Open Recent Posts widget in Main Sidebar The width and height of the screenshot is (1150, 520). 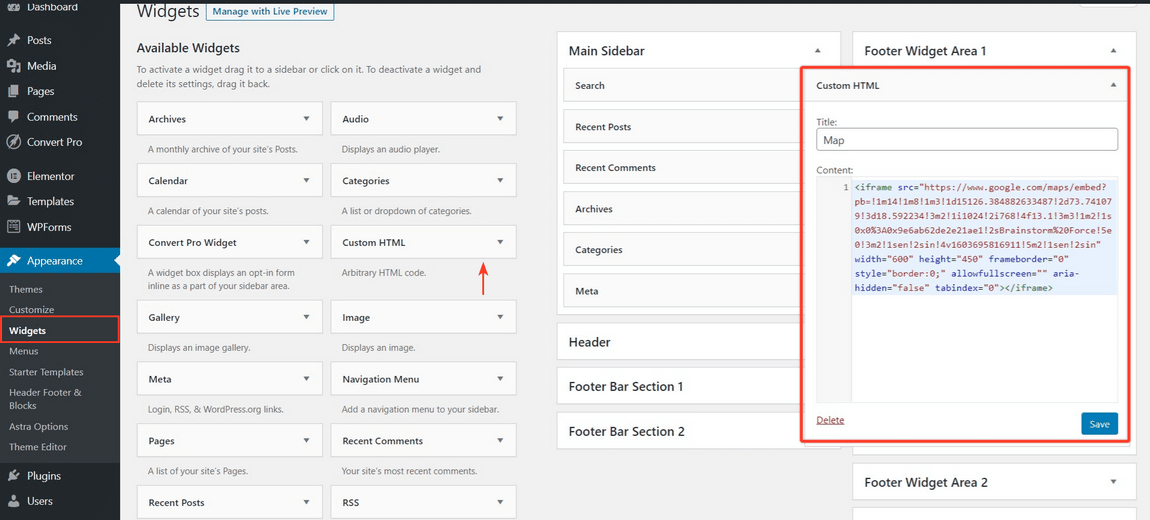click(x=681, y=127)
